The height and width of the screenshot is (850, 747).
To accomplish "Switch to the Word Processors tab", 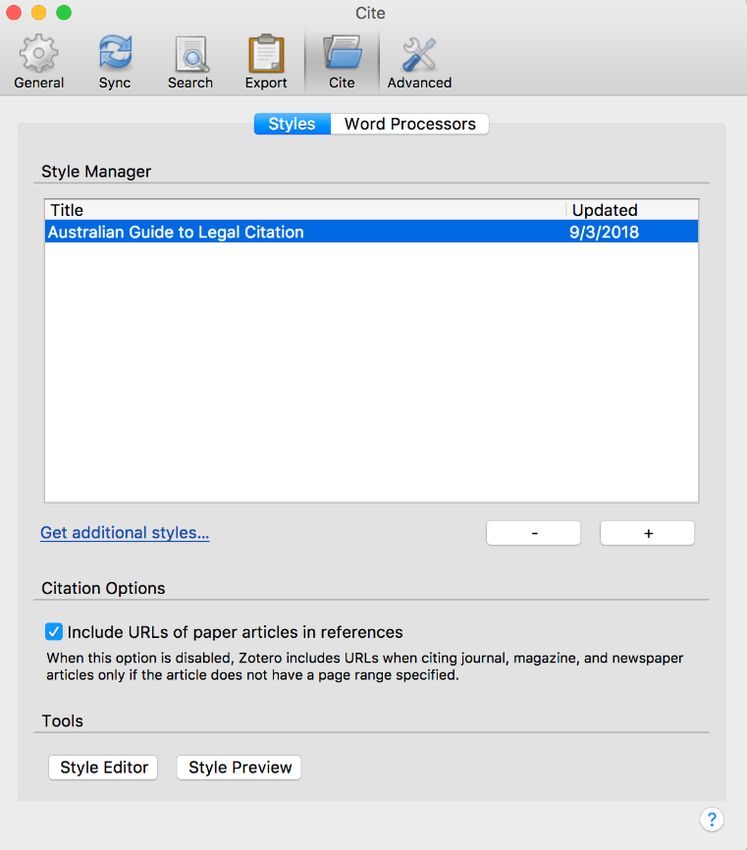I will 410,124.
